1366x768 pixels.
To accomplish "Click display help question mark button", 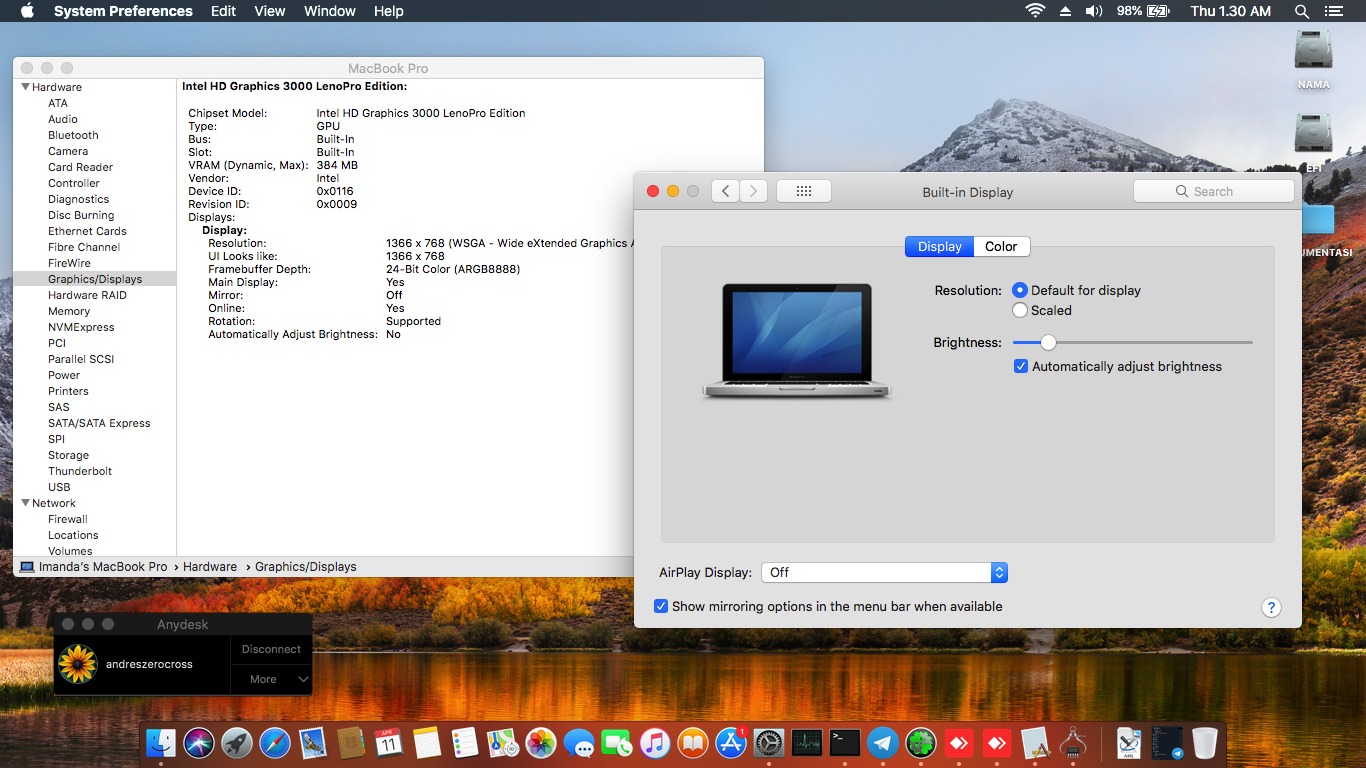I will click(1271, 607).
